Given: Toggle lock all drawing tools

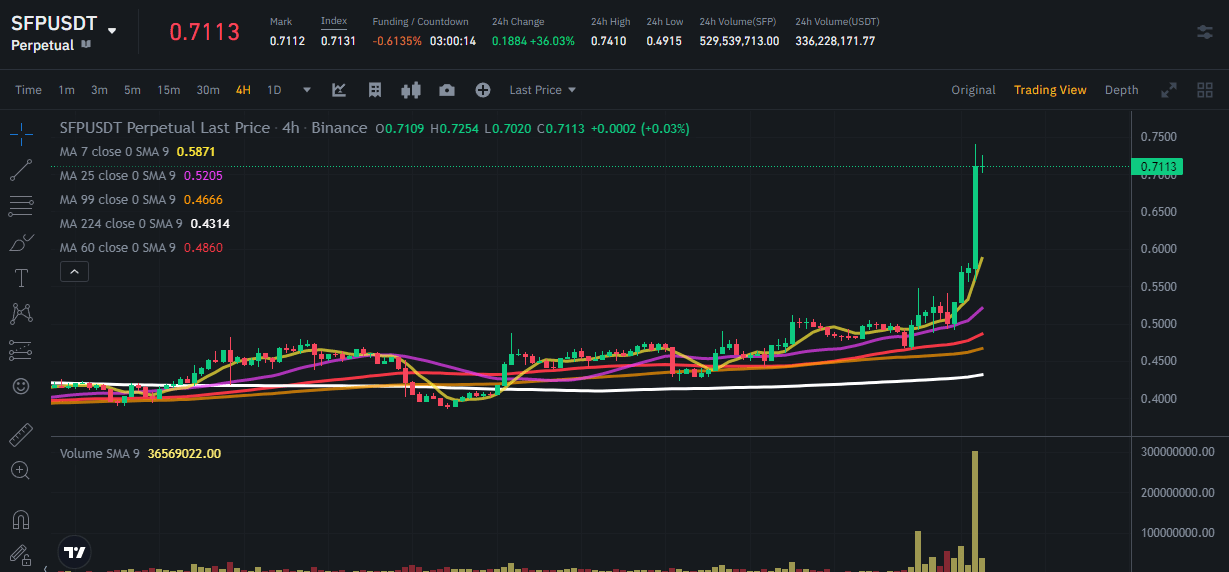Looking at the screenshot, I should 19,553.
